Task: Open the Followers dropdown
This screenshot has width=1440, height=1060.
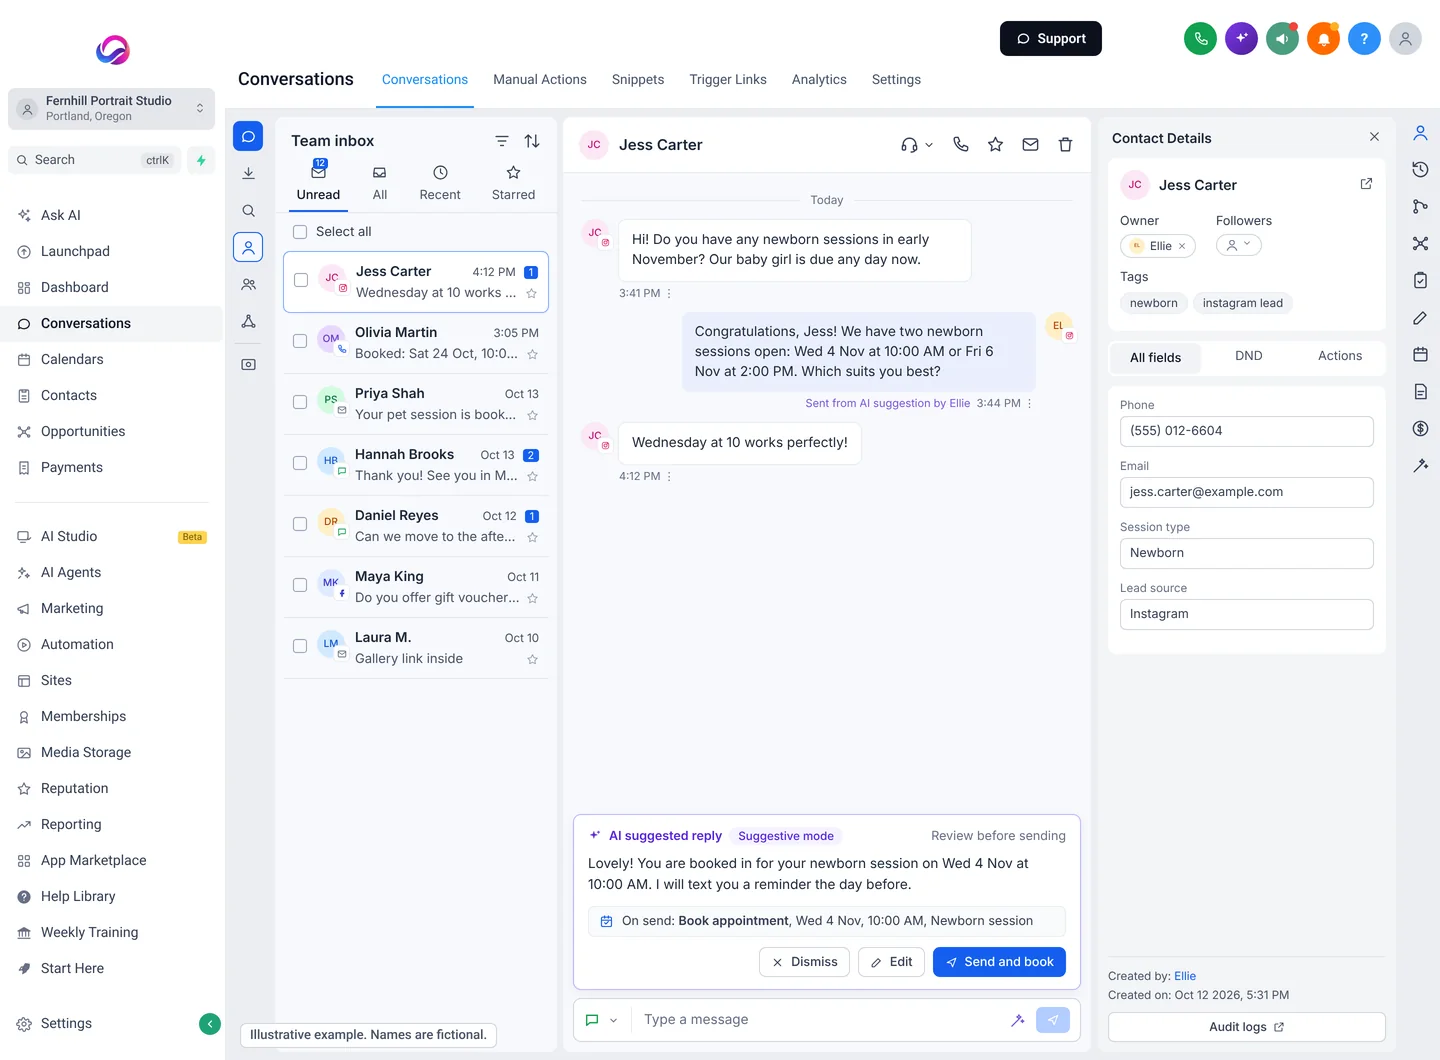Action: 1239,245
